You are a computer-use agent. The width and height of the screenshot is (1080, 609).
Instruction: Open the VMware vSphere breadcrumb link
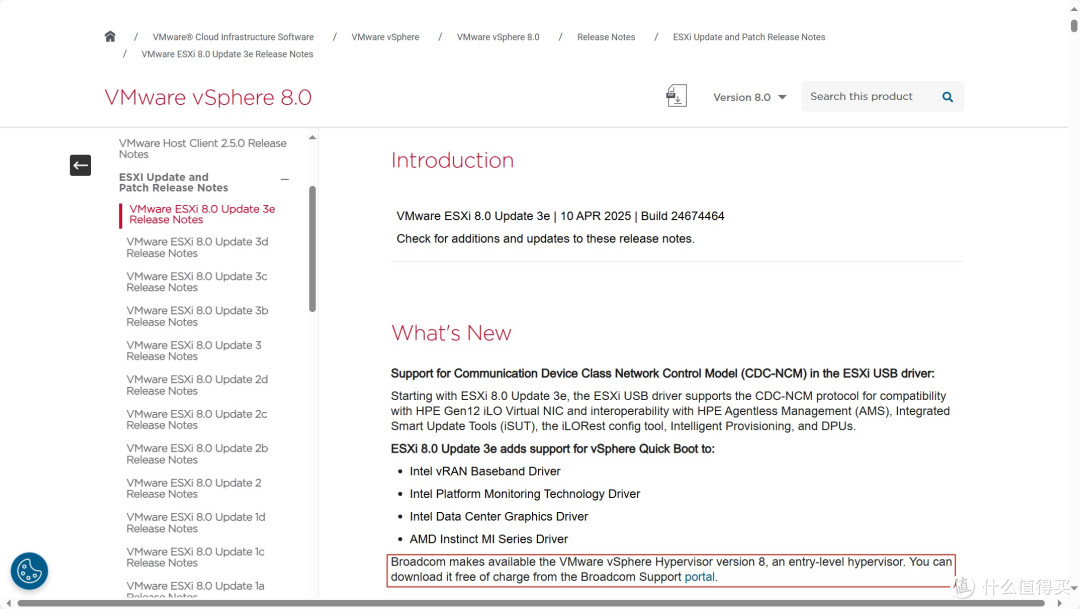pyautogui.click(x=385, y=37)
